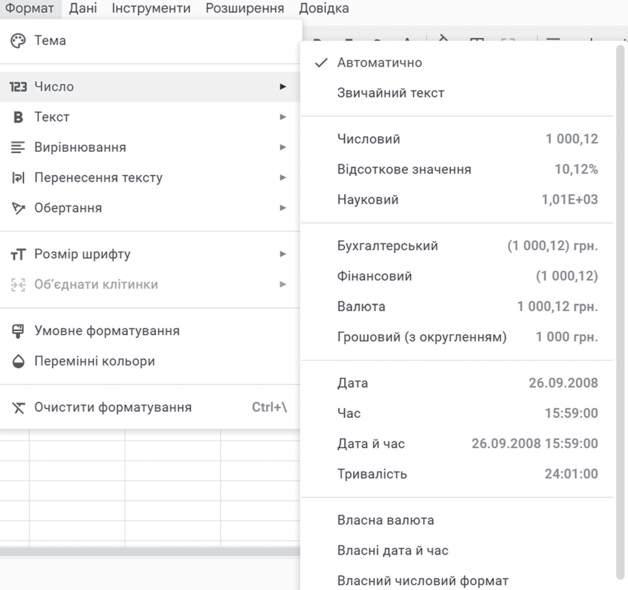Apply the Фінансовий format
628x590 pixels.
[x=457, y=276]
